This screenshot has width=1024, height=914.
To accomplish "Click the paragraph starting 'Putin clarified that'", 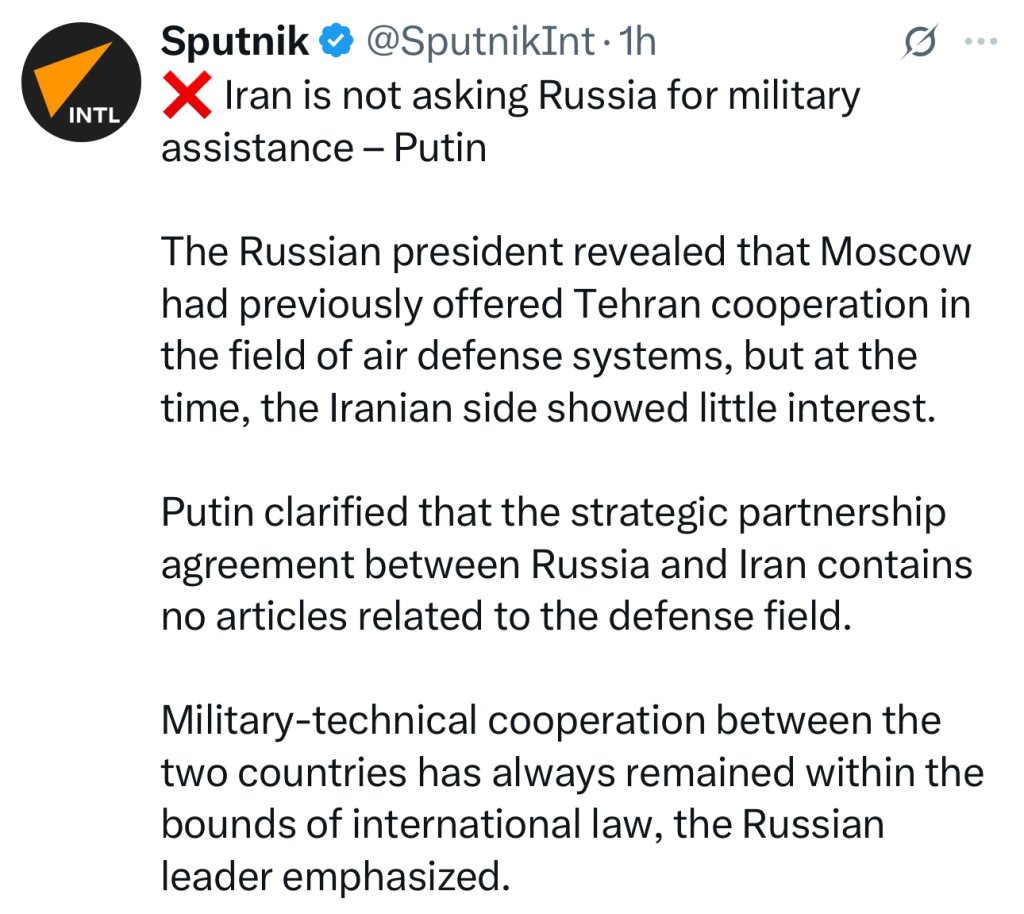I will [x=566, y=564].
